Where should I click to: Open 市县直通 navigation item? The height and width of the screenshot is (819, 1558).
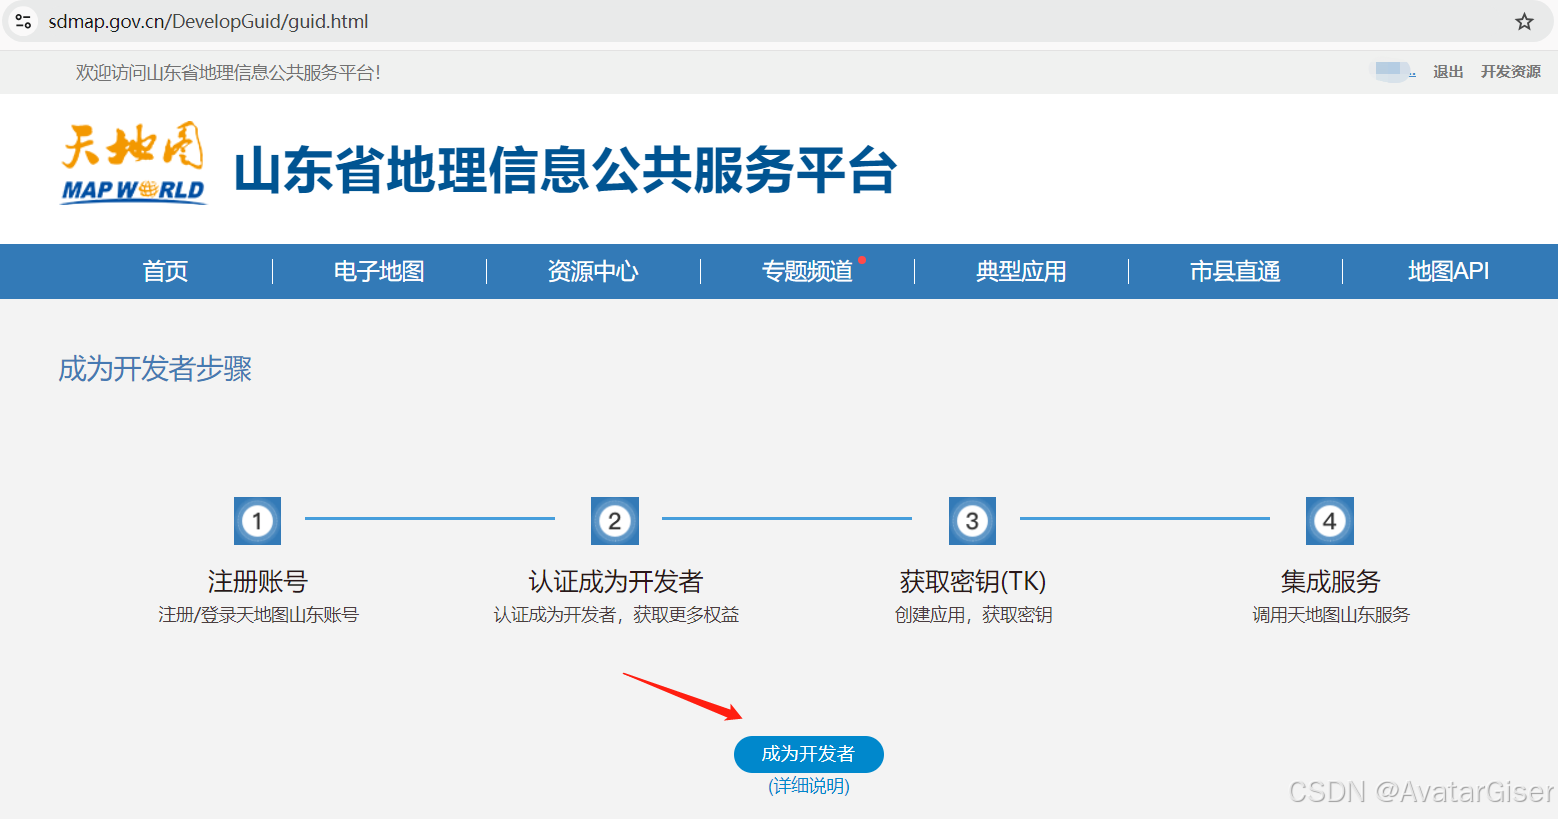pos(1235,271)
